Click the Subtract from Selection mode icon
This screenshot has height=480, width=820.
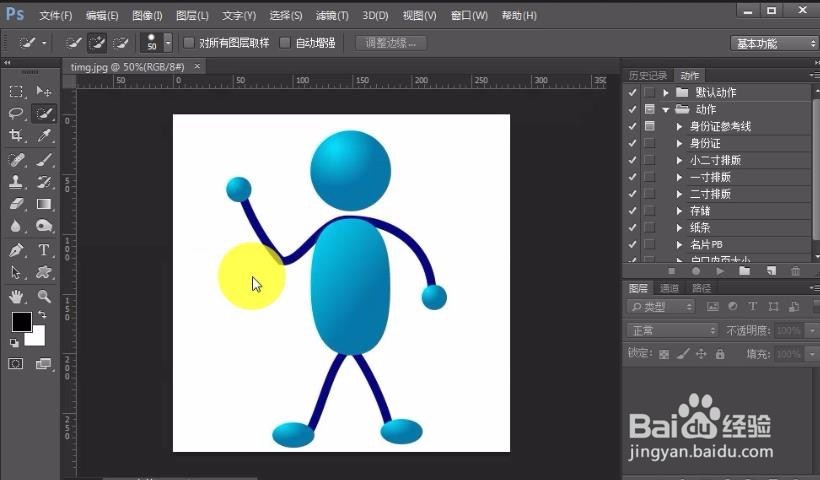[121, 43]
